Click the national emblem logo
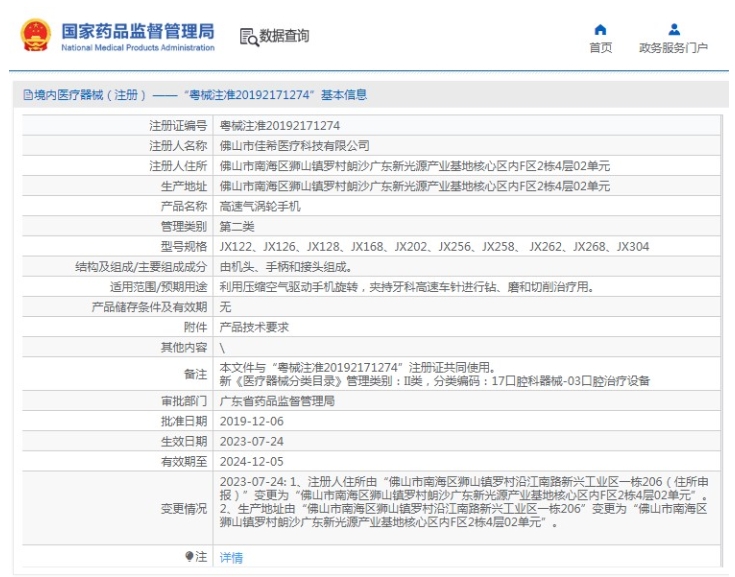735x577 pixels. (x=35, y=35)
